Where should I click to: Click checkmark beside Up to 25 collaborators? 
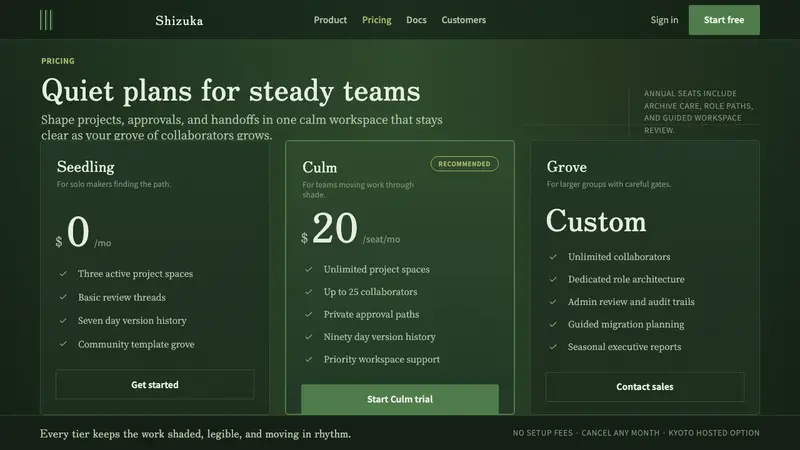(309, 292)
